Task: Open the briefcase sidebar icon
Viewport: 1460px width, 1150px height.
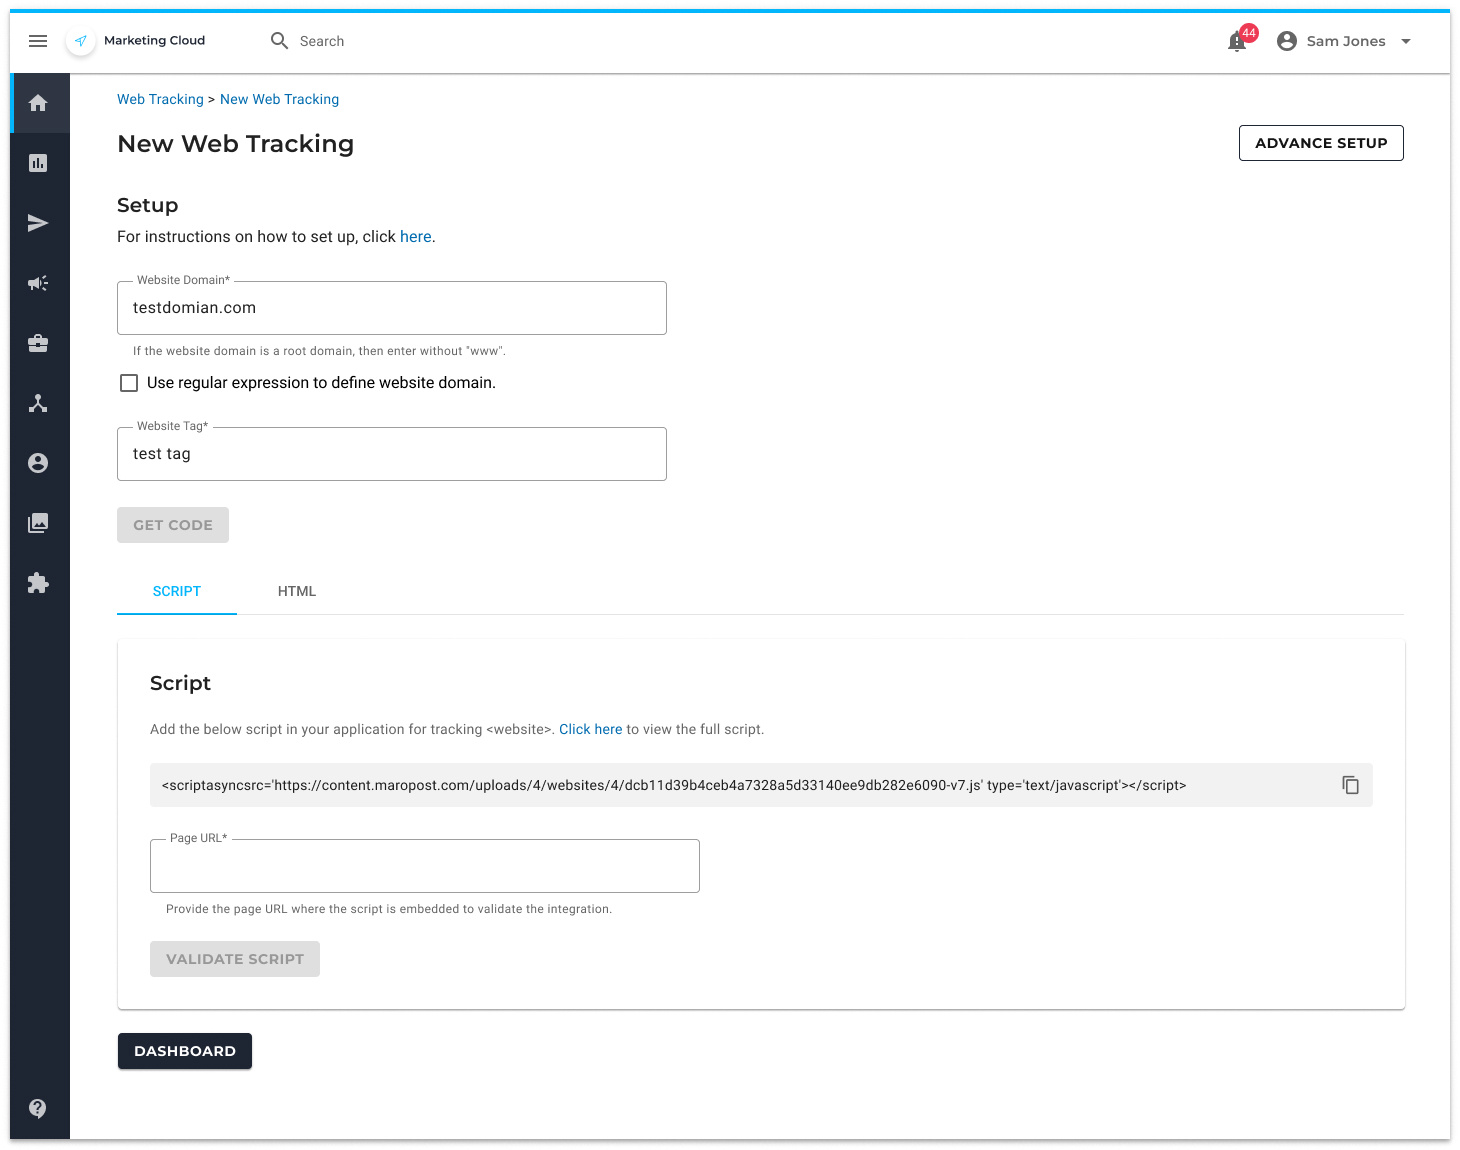Action: coord(38,343)
